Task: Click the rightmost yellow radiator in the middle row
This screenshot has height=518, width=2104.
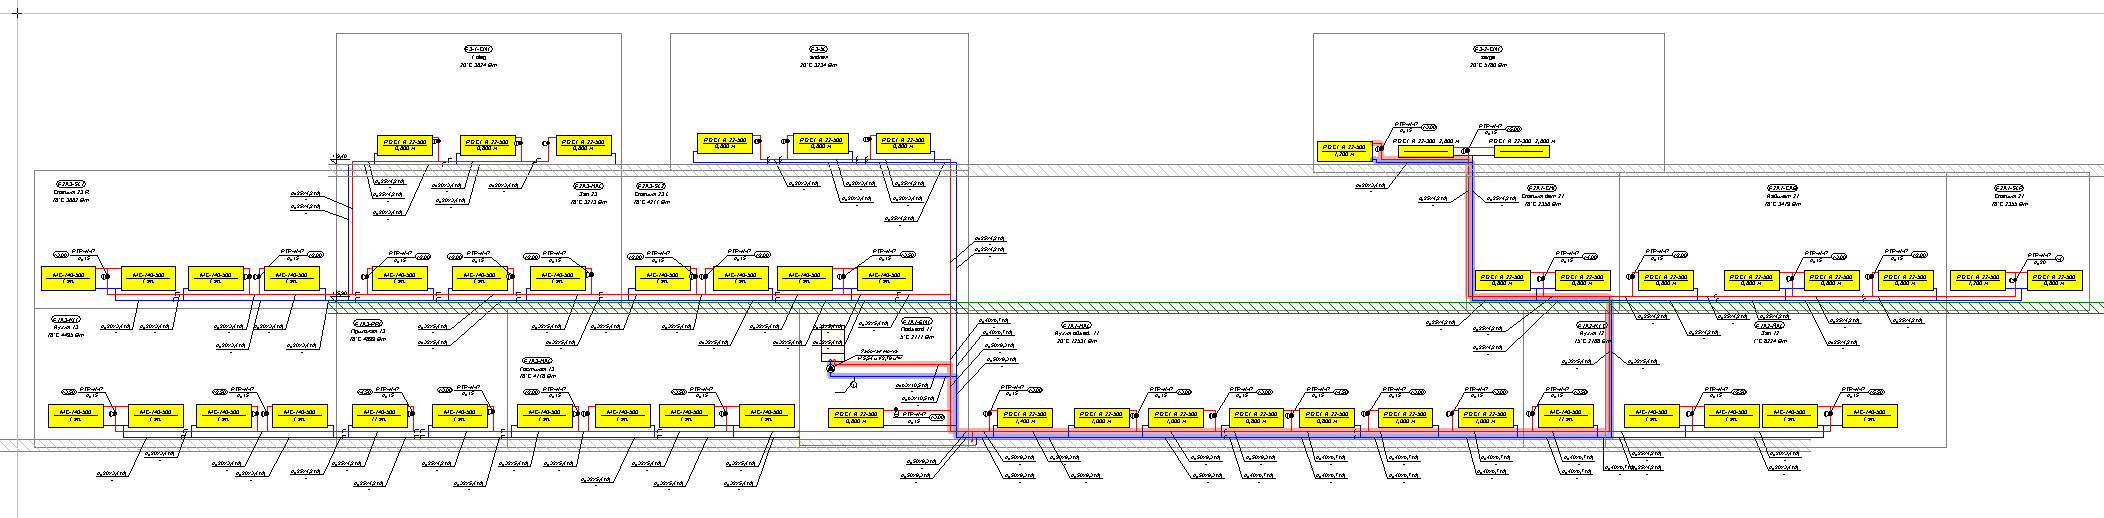Action: (2054, 281)
